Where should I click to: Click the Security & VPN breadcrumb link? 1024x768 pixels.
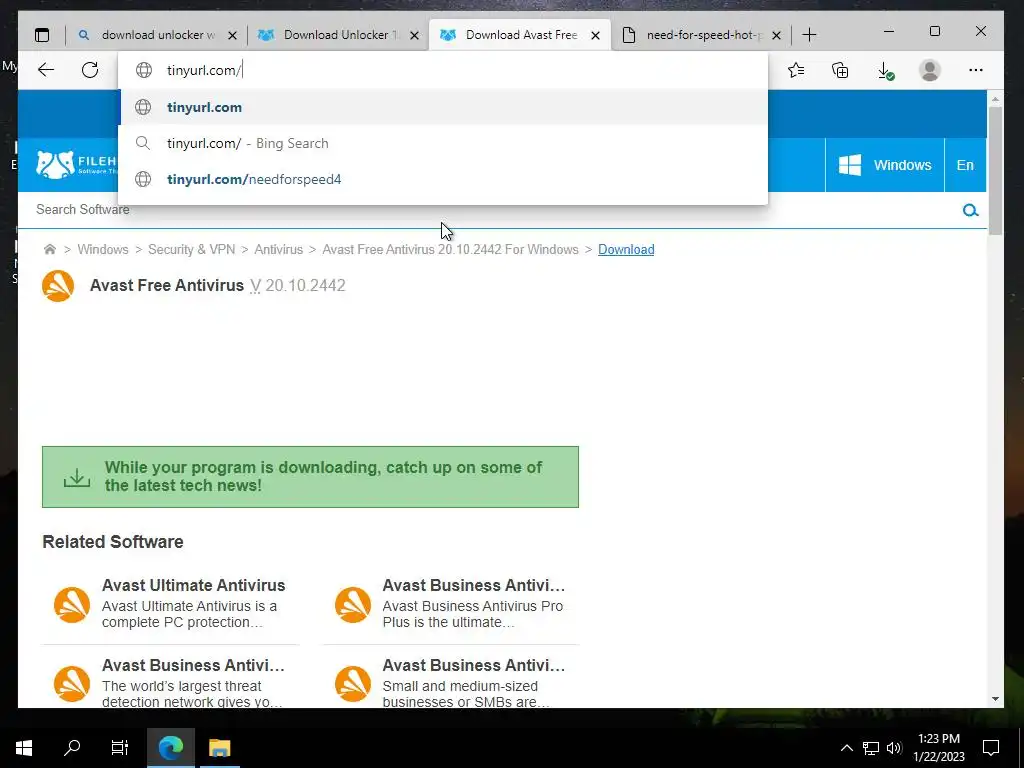click(x=191, y=249)
